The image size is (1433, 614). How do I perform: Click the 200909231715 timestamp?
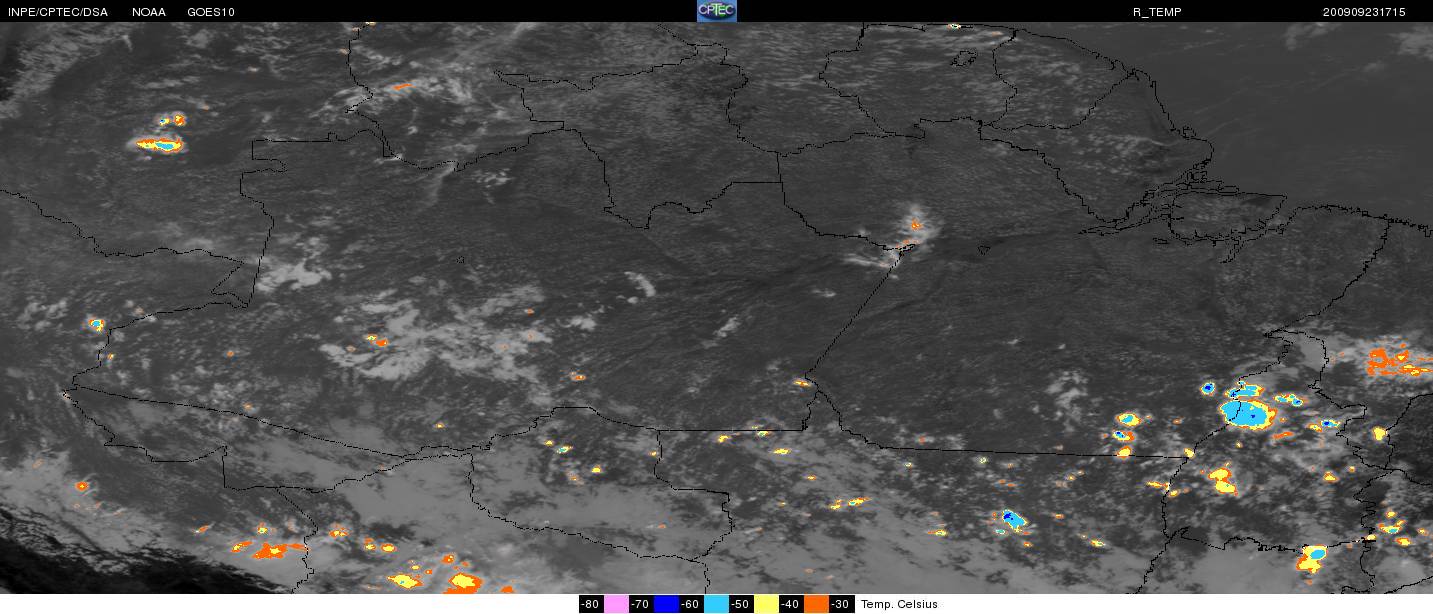[x=1365, y=12]
